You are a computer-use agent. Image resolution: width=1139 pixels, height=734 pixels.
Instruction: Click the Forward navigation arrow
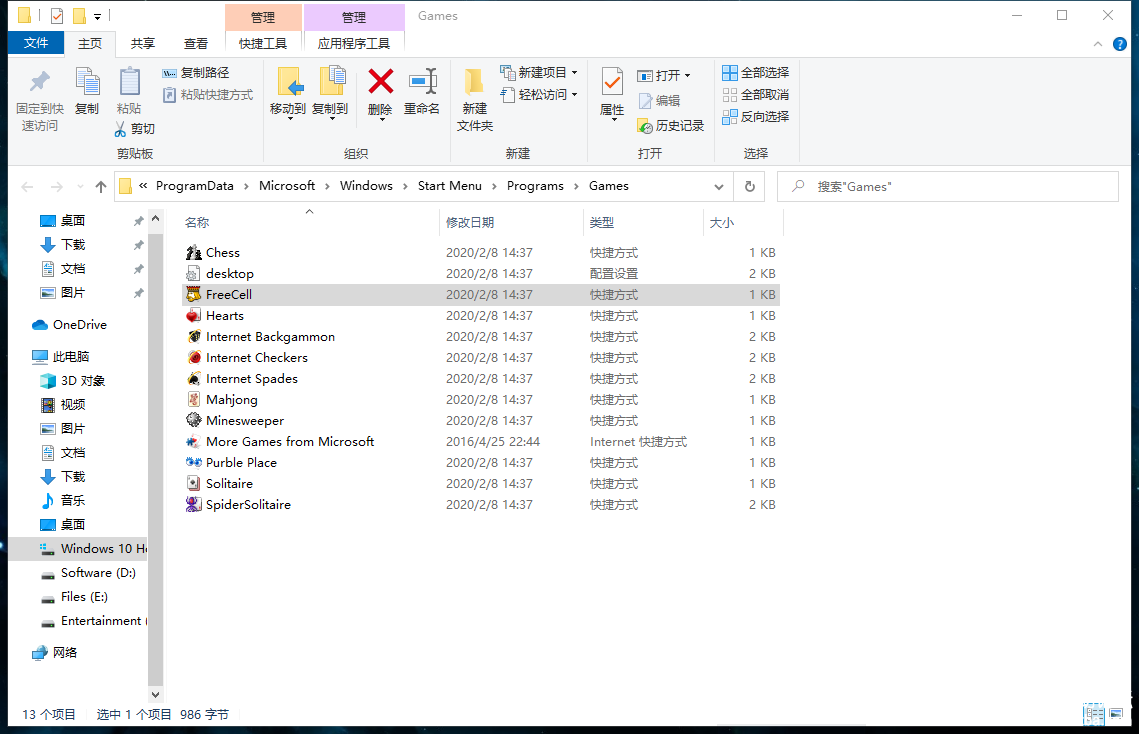click(57, 187)
